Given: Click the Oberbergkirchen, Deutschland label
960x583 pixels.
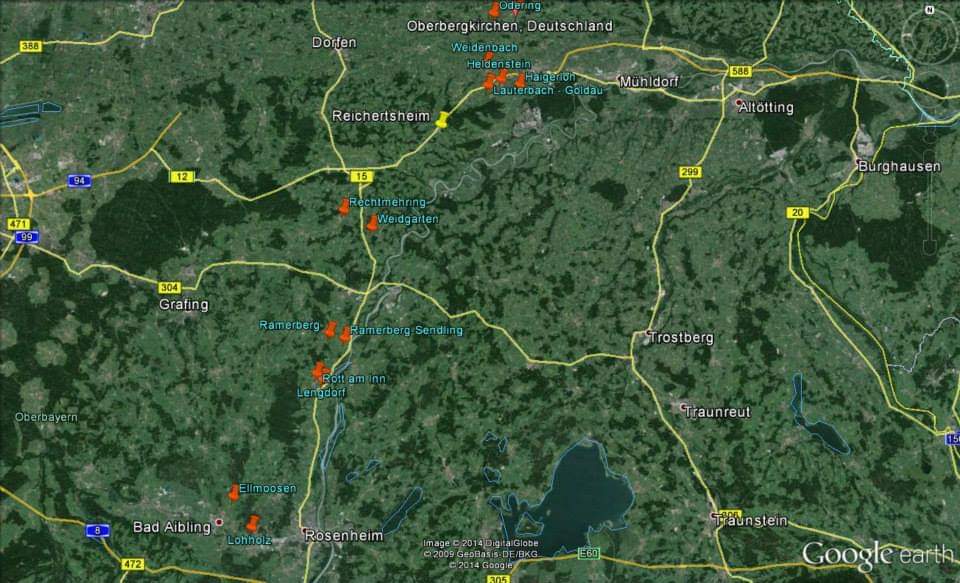Looking at the screenshot, I should pyautogui.click(x=509, y=26).
